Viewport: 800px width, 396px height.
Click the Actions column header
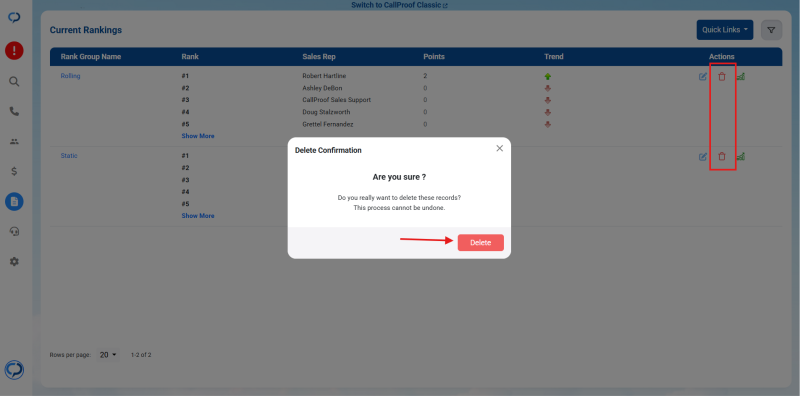721,57
